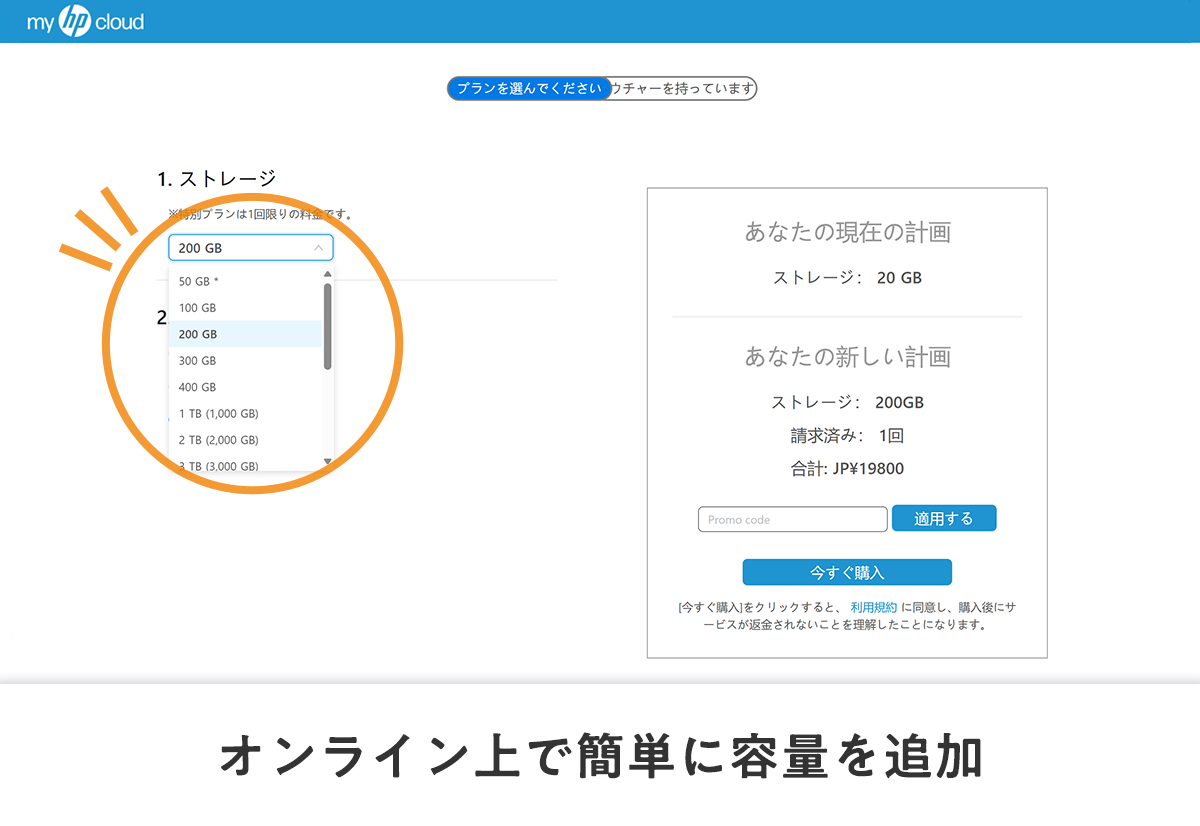The image size is (1200, 826).
Task: Choose the 2 TB (2,000 GB) plan
Action: tap(218, 440)
